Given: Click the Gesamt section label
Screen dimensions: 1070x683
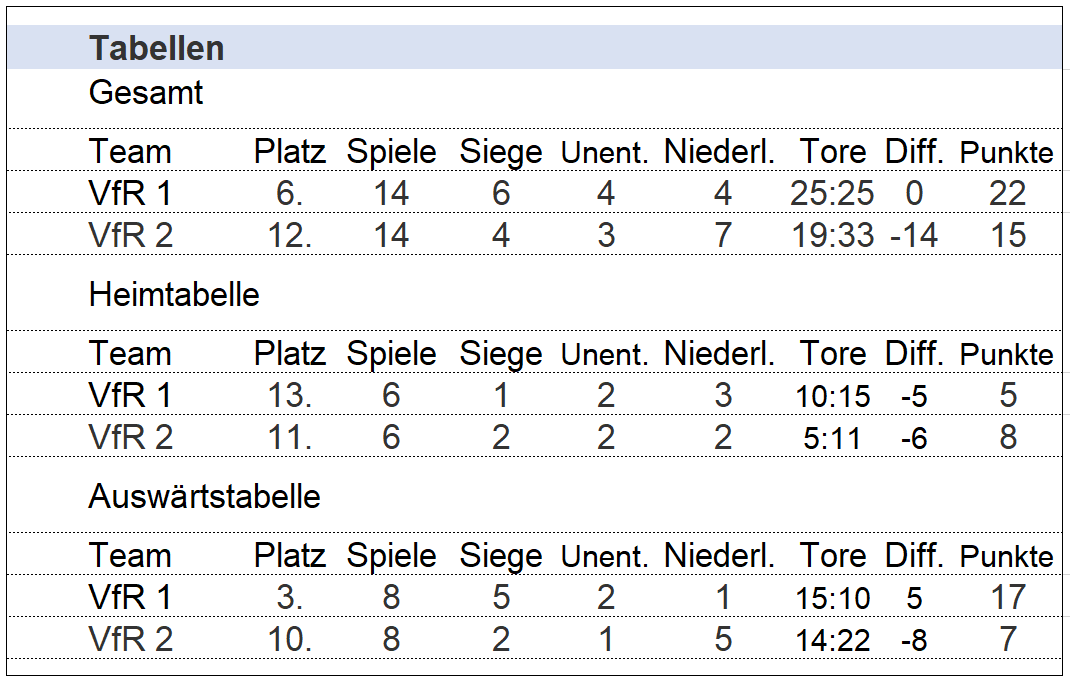Looking at the screenshot, I should click(146, 92).
